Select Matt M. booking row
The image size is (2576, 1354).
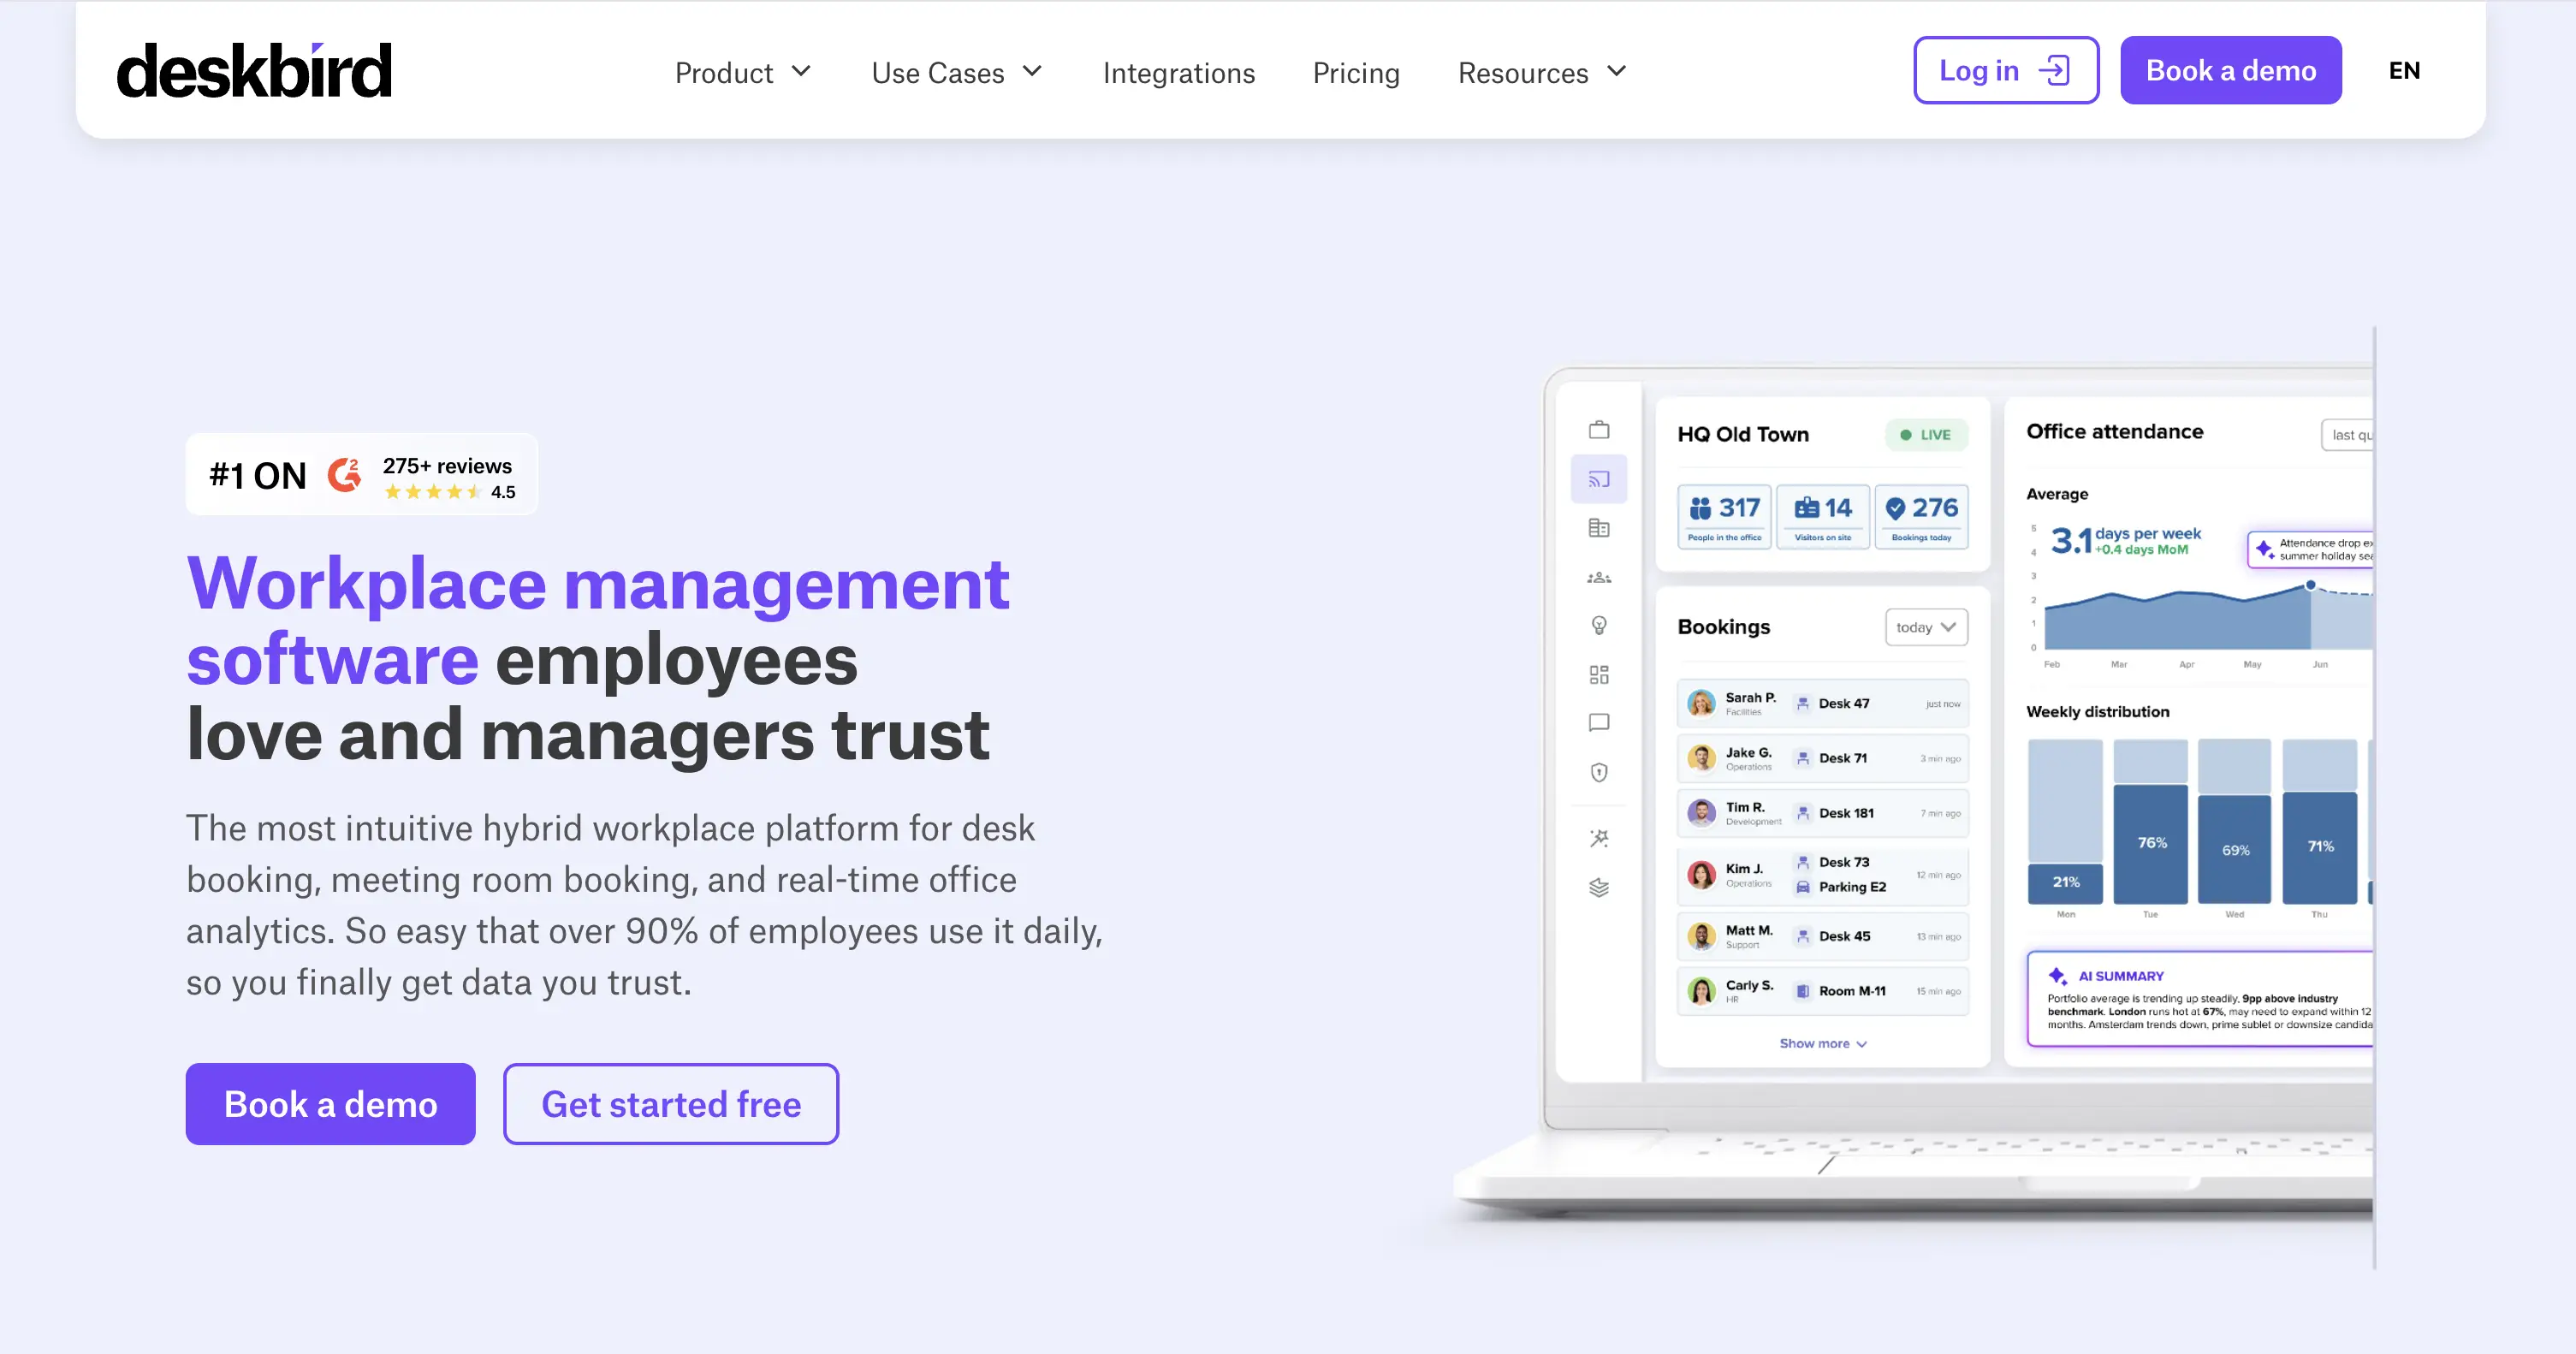pyautogui.click(x=1822, y=937)
